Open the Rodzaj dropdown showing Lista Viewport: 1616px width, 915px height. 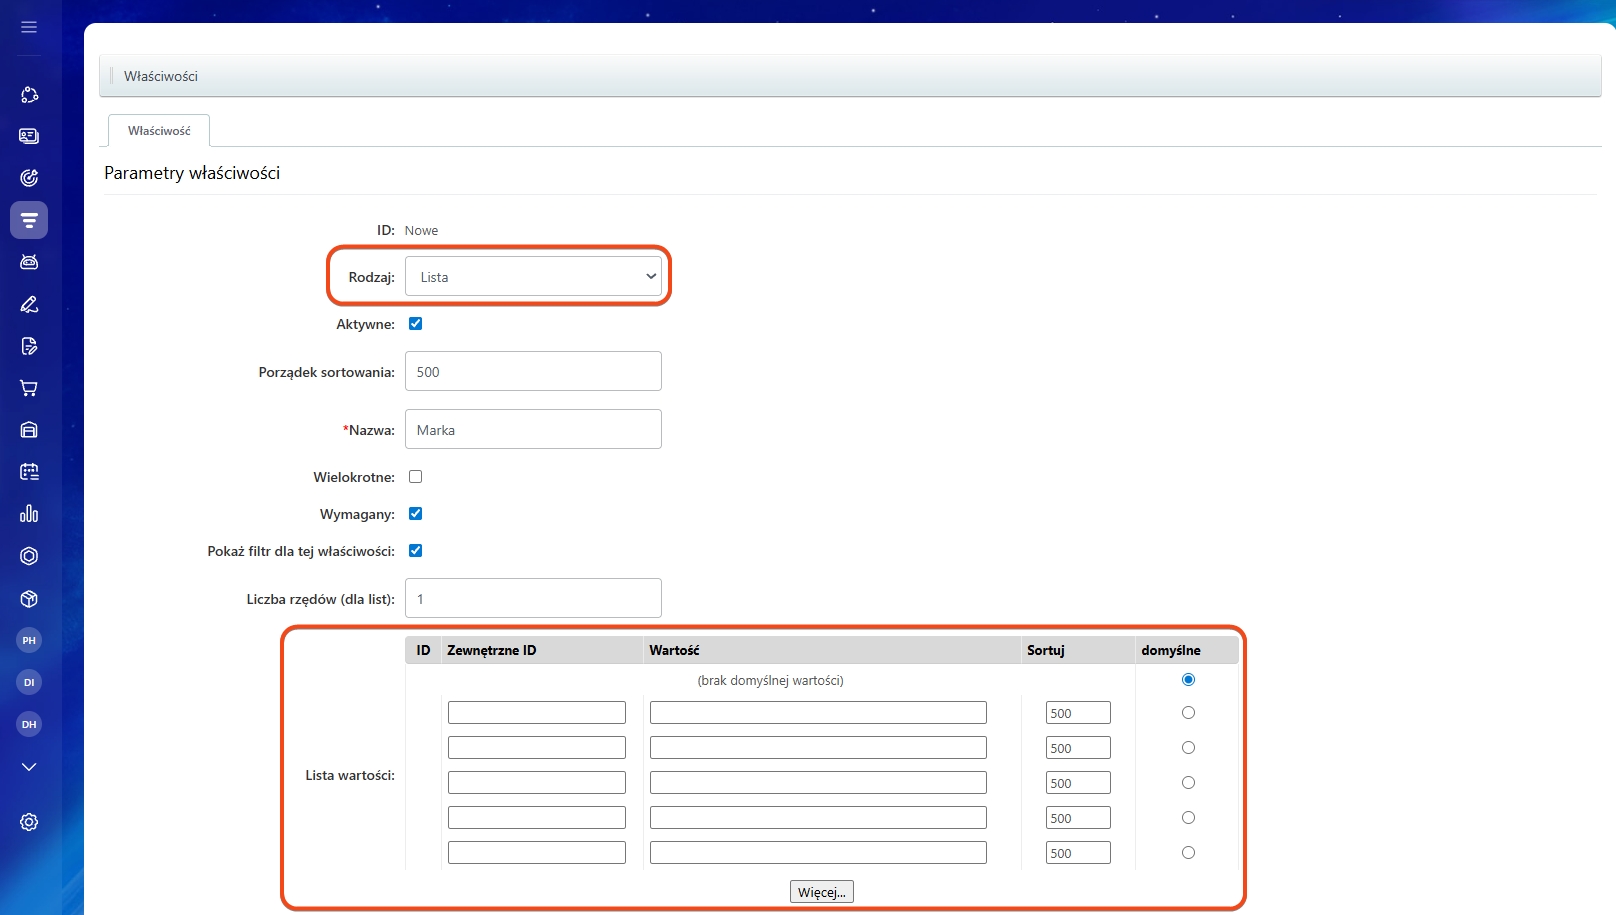click(533, 277)
